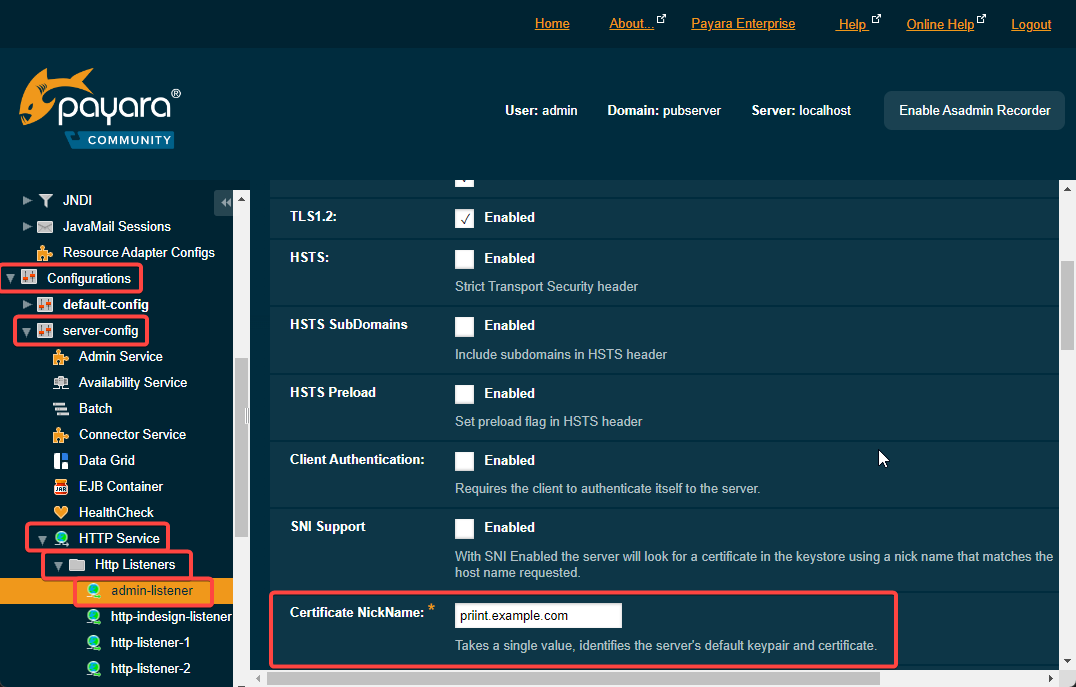Open the Payara Enterprise link

[x=743, y=24]
